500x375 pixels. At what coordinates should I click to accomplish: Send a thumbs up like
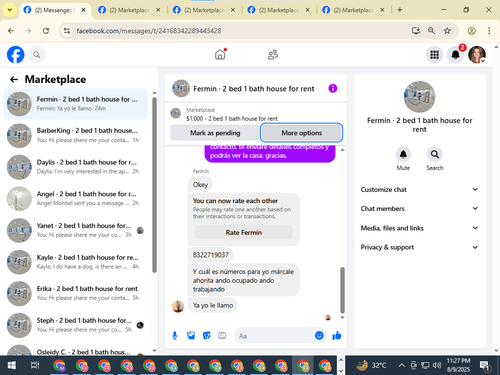pos(337,336)
